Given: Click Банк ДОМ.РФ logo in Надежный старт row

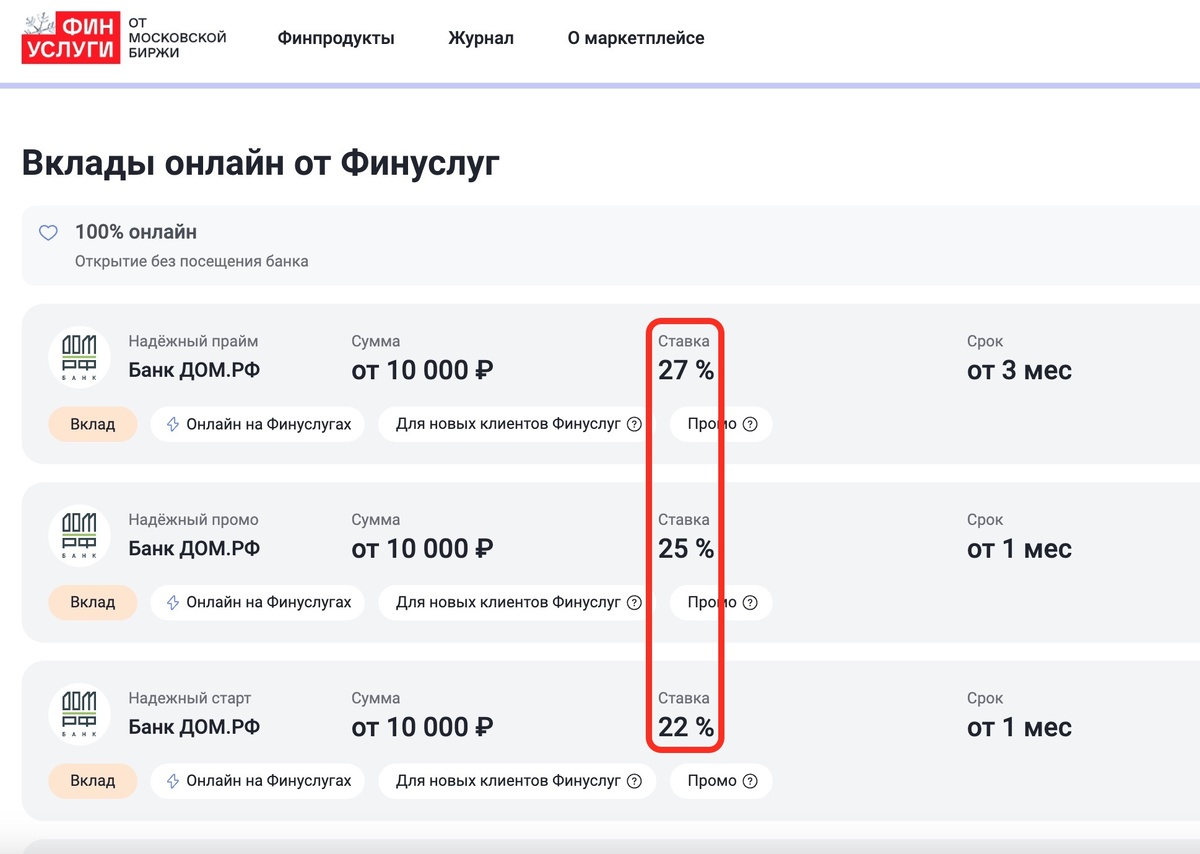Looking at the screenshot, I should tap(79, 715).
